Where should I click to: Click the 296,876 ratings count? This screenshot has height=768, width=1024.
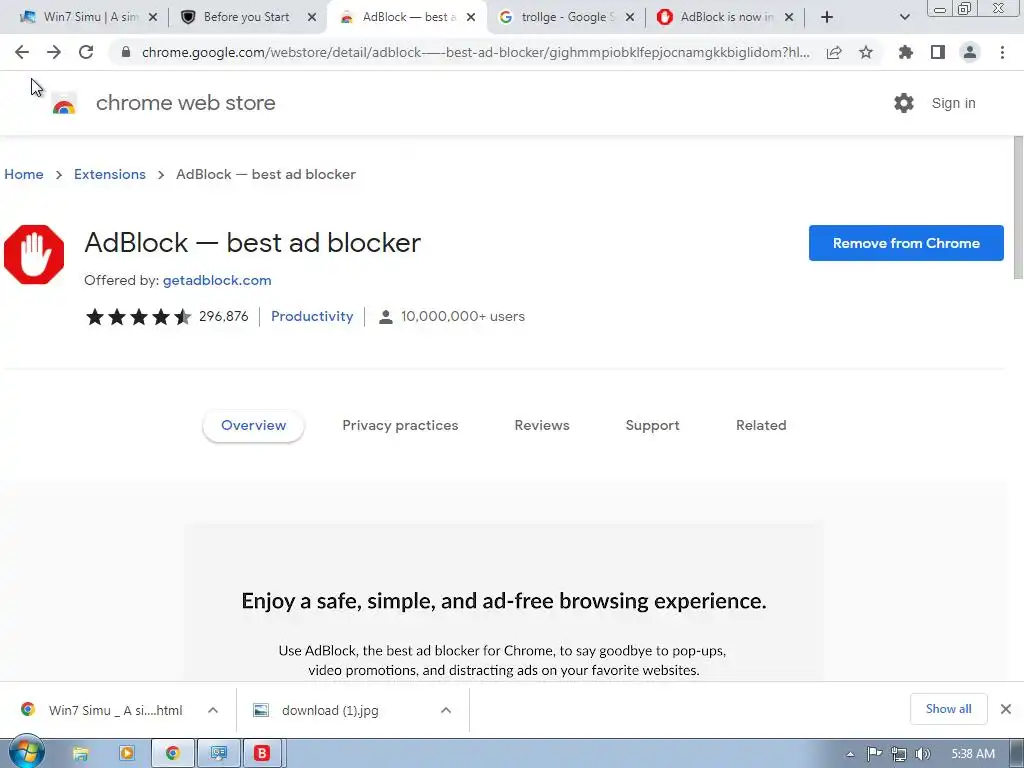tap(223, 316)
